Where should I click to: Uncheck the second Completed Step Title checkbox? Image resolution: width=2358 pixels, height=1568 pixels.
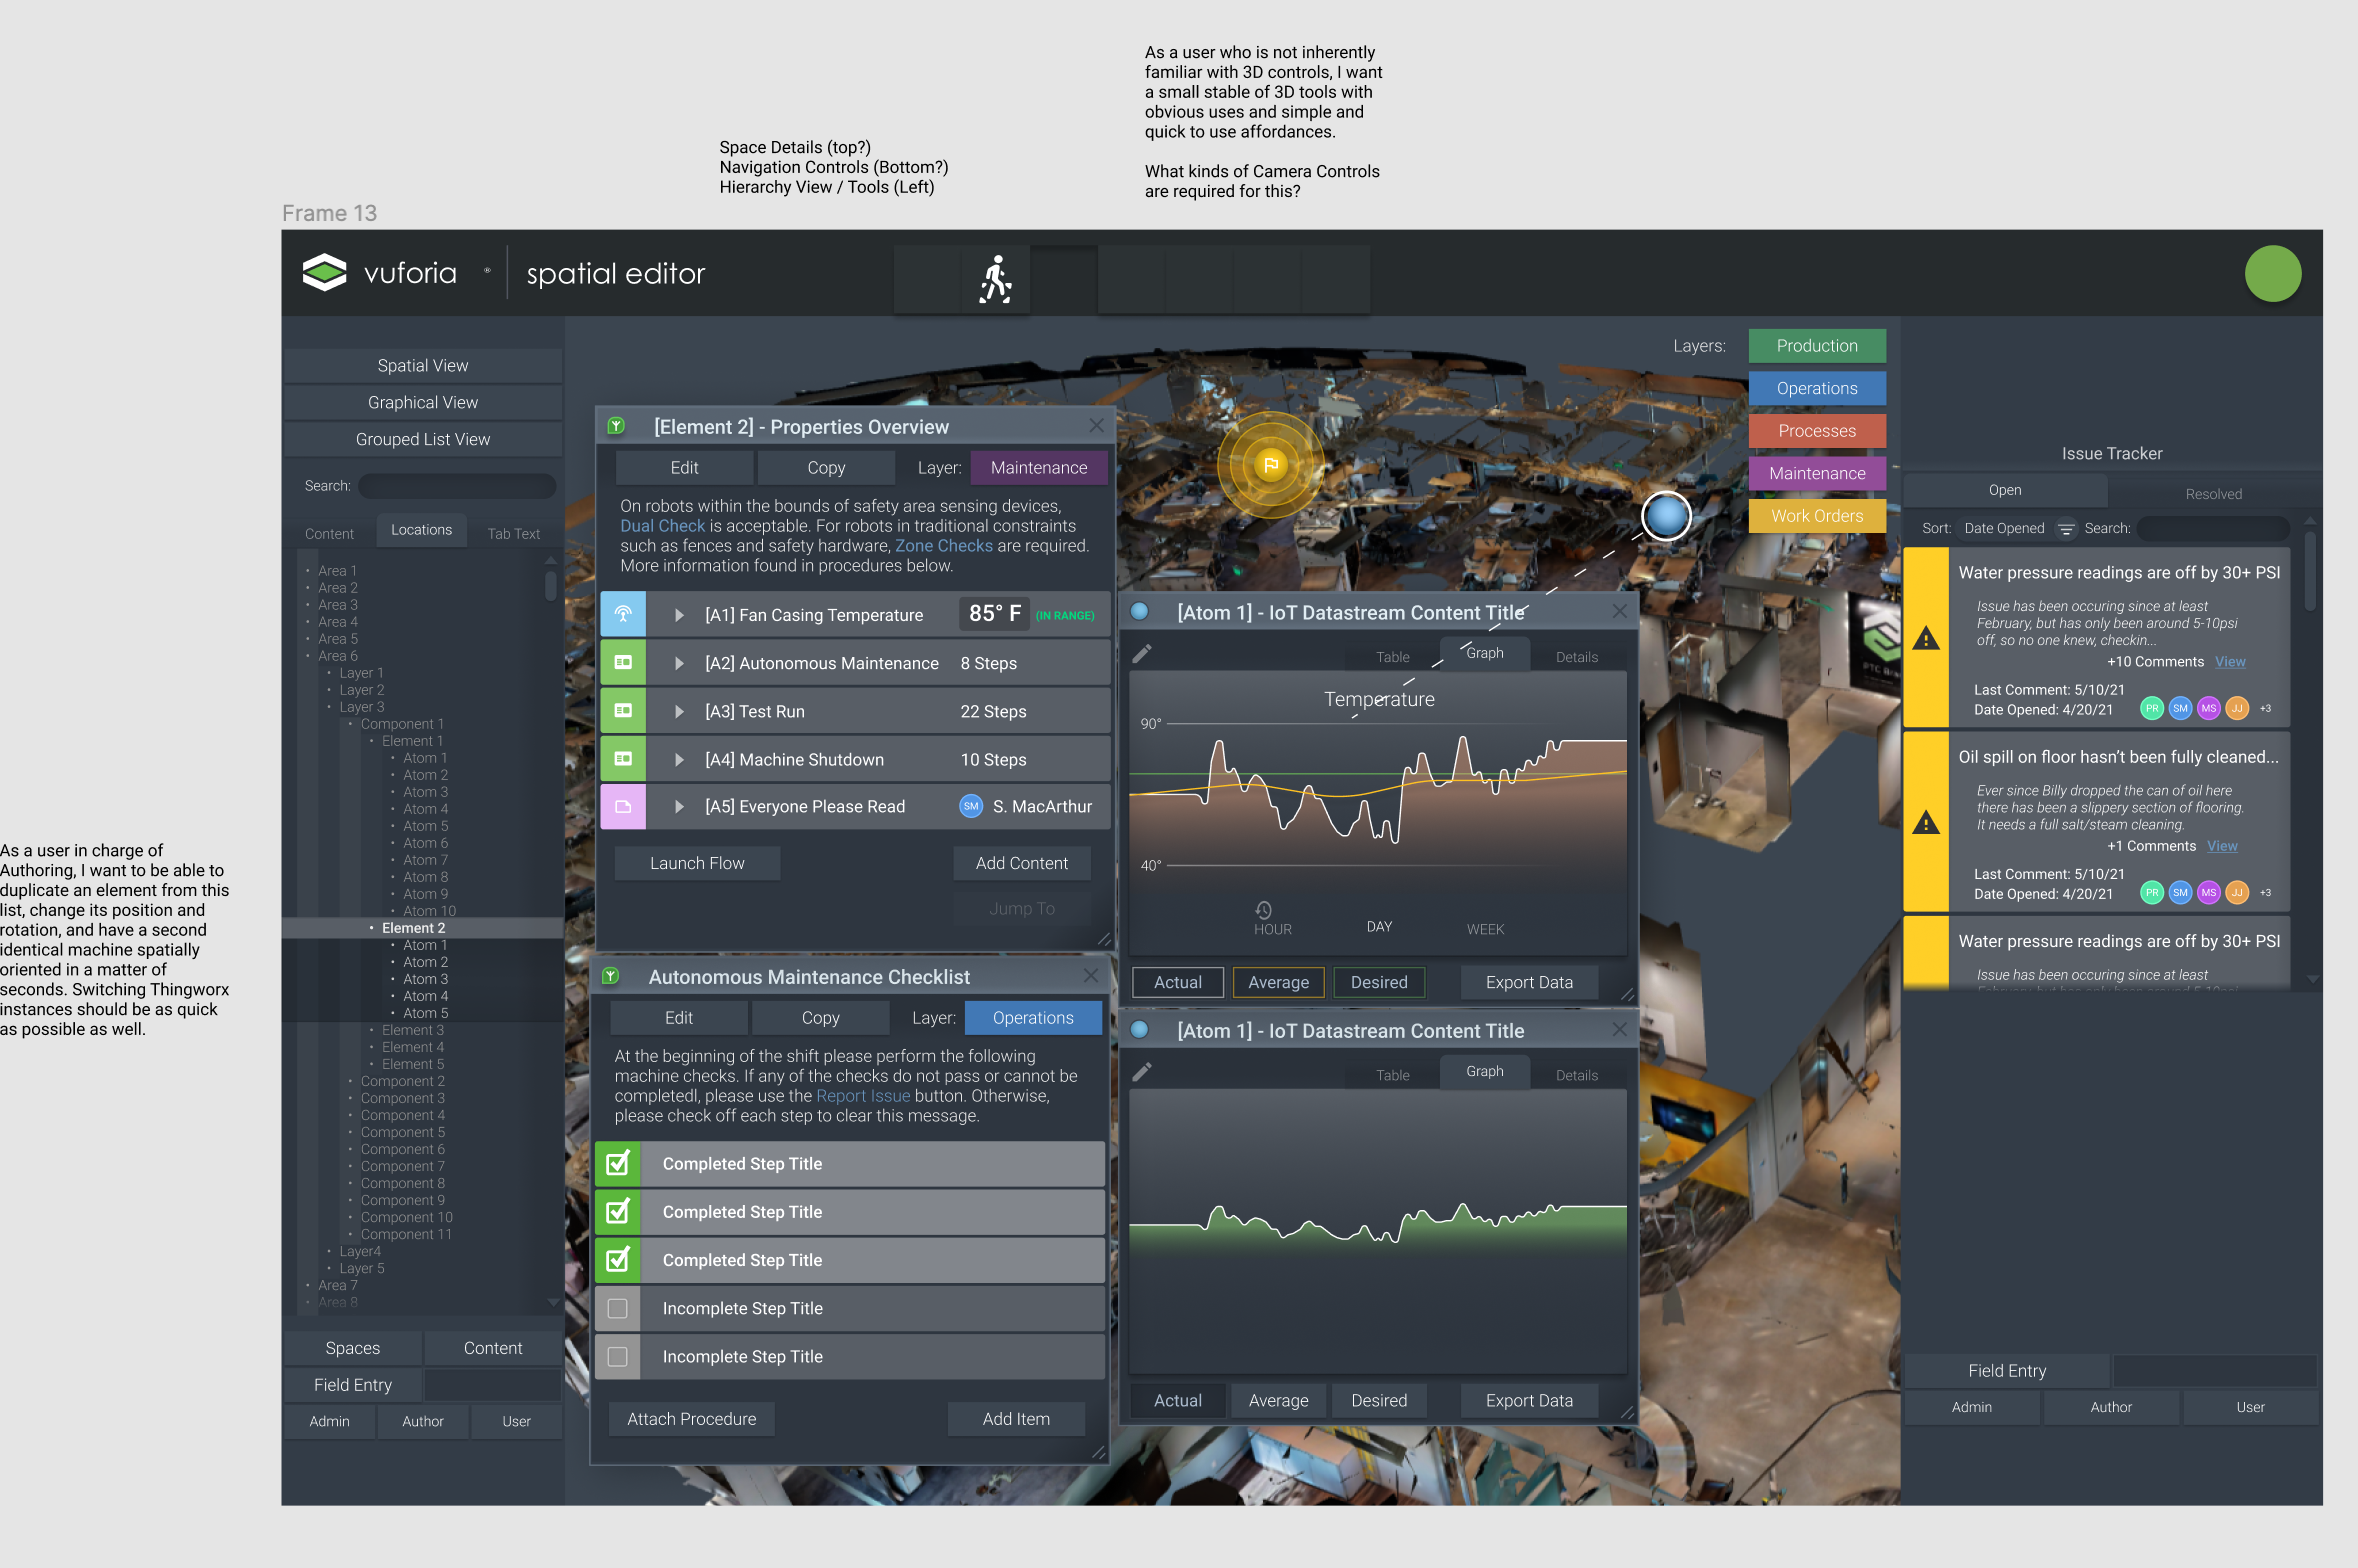pos(618,1211)
